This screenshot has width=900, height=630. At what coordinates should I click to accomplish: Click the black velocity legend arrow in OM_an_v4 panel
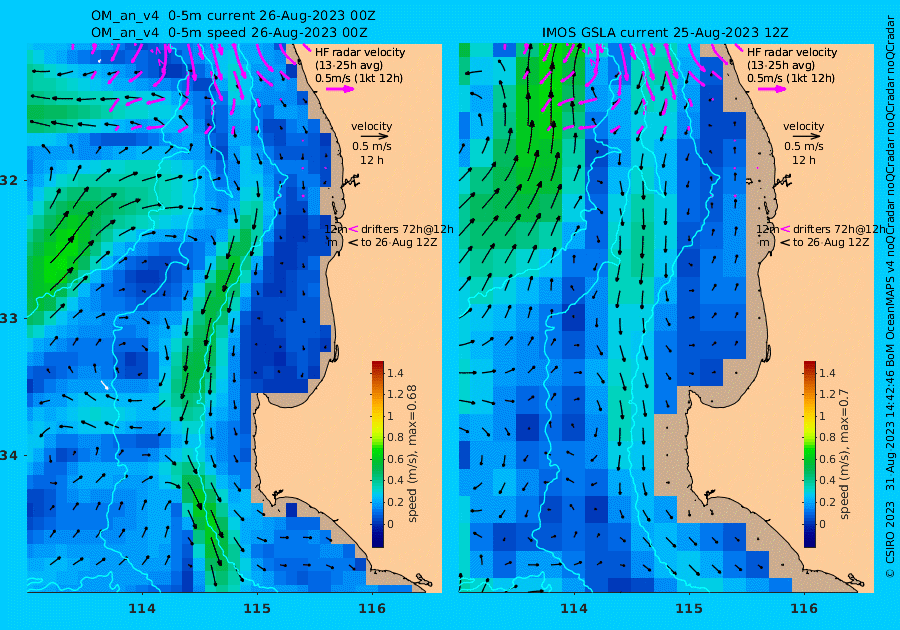[375, 137]
